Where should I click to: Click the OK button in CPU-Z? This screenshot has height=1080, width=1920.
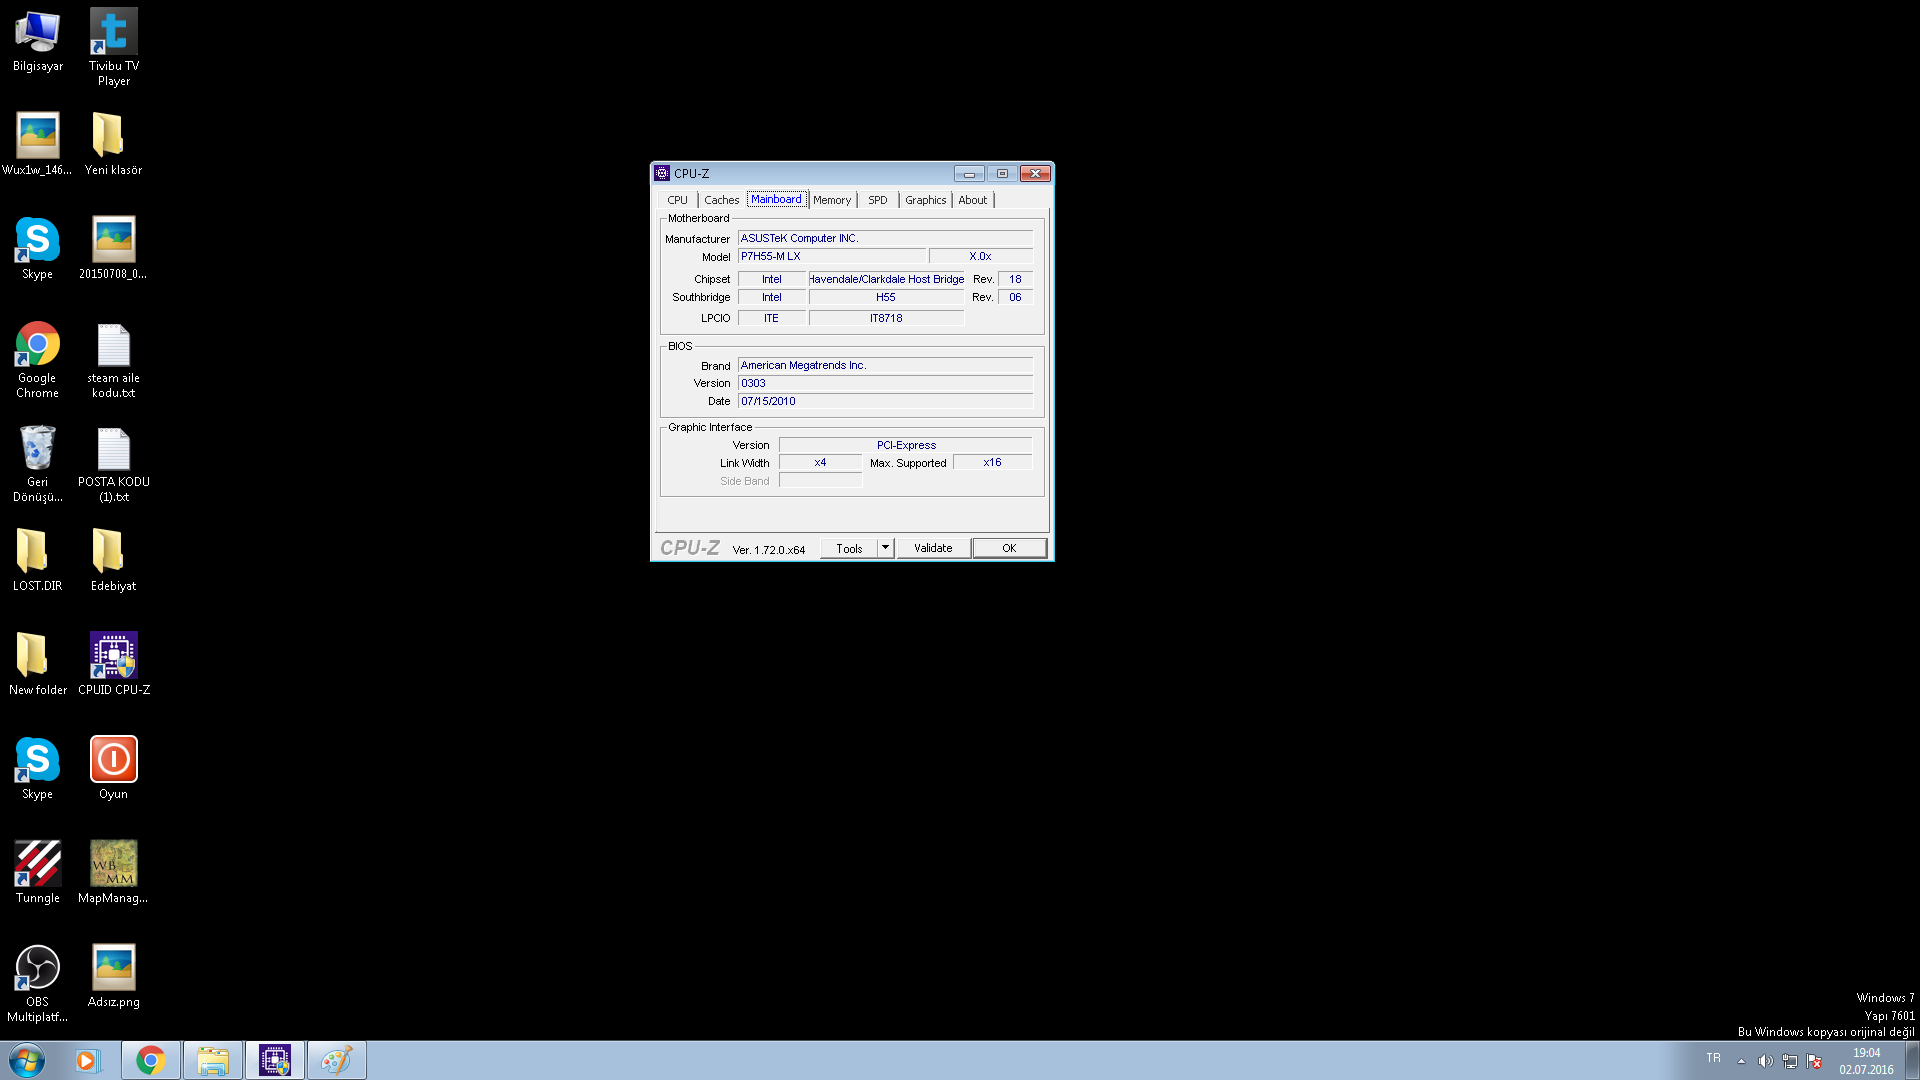click(x=1009, y=548)
